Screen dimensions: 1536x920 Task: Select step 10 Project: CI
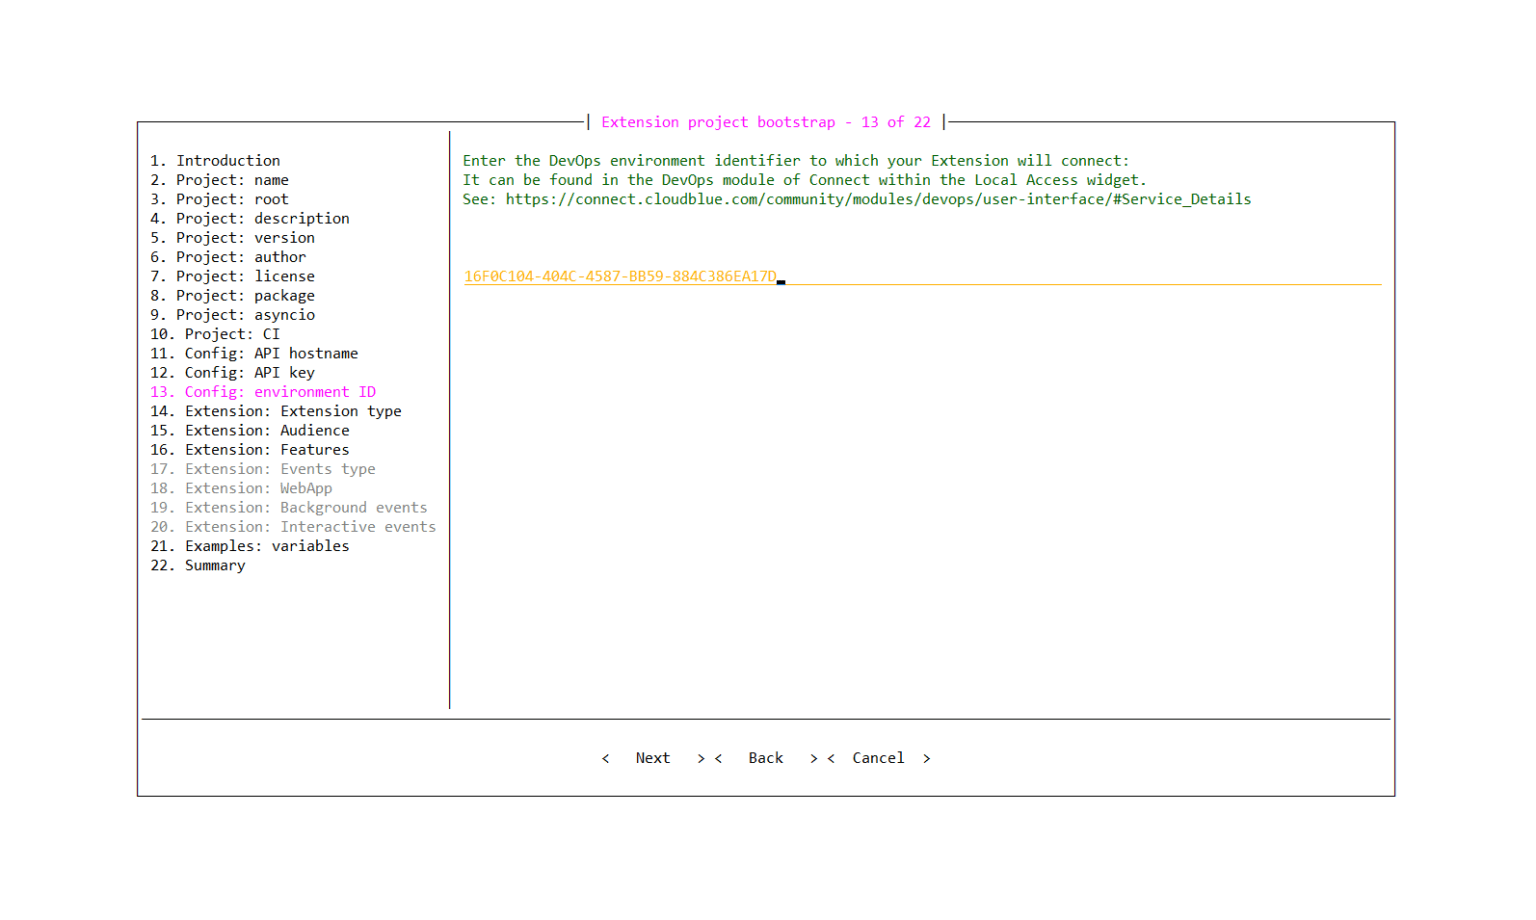pyautogui.click(x=215, y=334)
